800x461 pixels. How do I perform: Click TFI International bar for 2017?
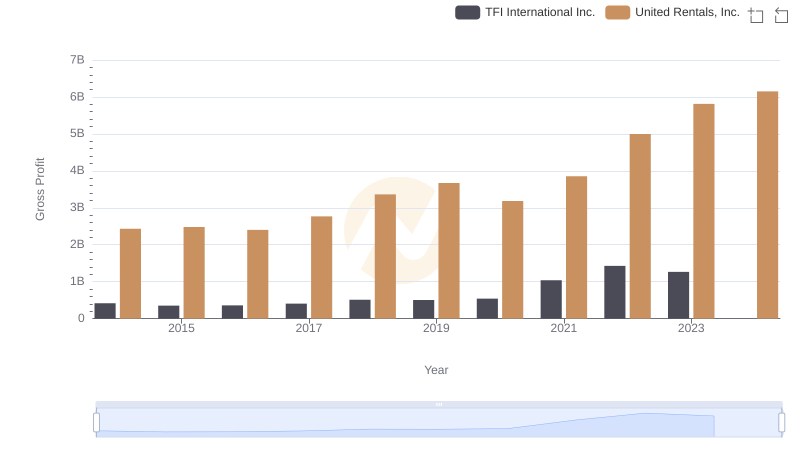coord(296,311)
